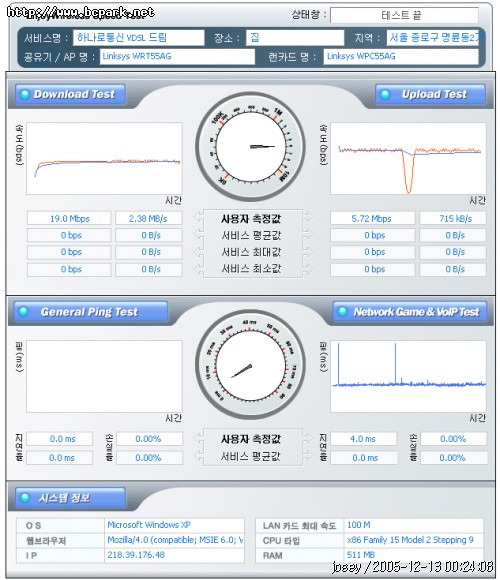Select the Mozilla/4.0 browser string

point(175,540)
